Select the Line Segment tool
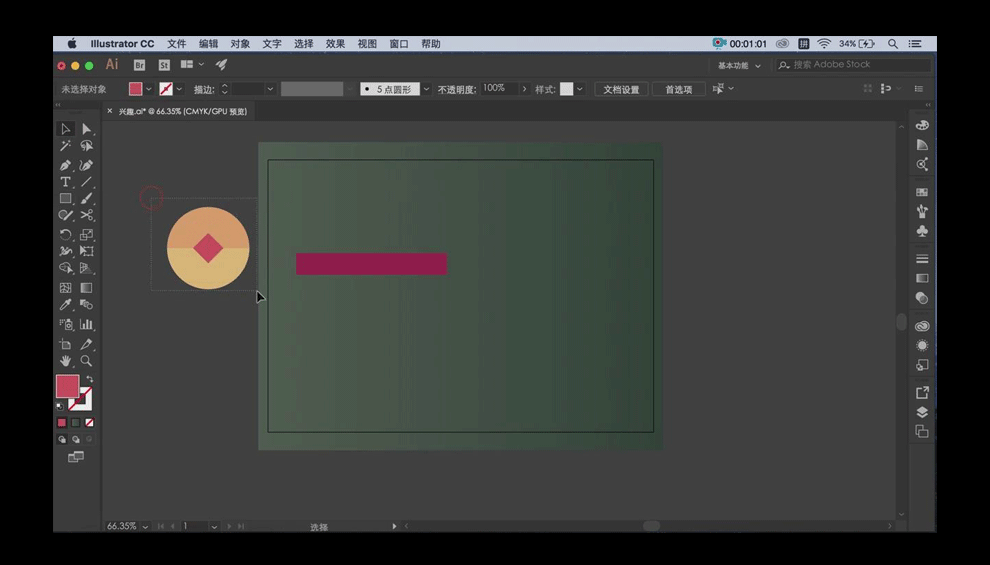 click(86, 182)
